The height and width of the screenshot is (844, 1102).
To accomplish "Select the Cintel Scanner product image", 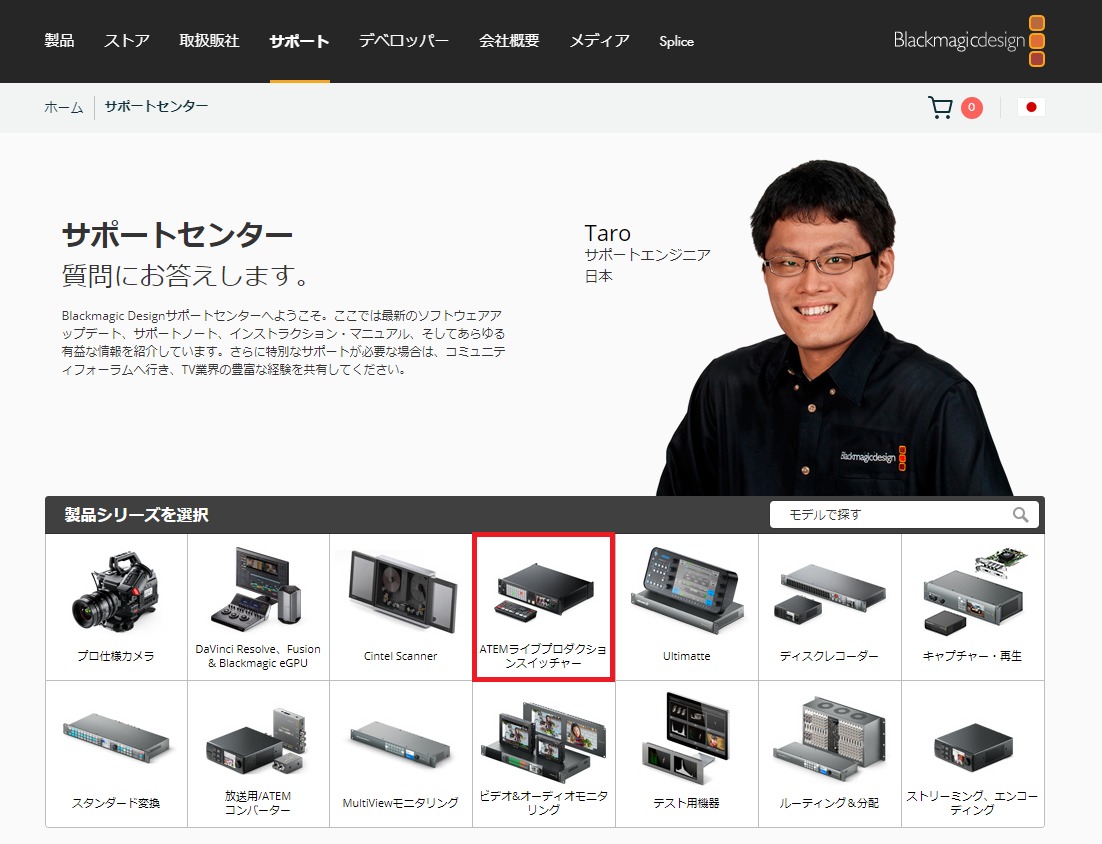I will tap(401, 591).
